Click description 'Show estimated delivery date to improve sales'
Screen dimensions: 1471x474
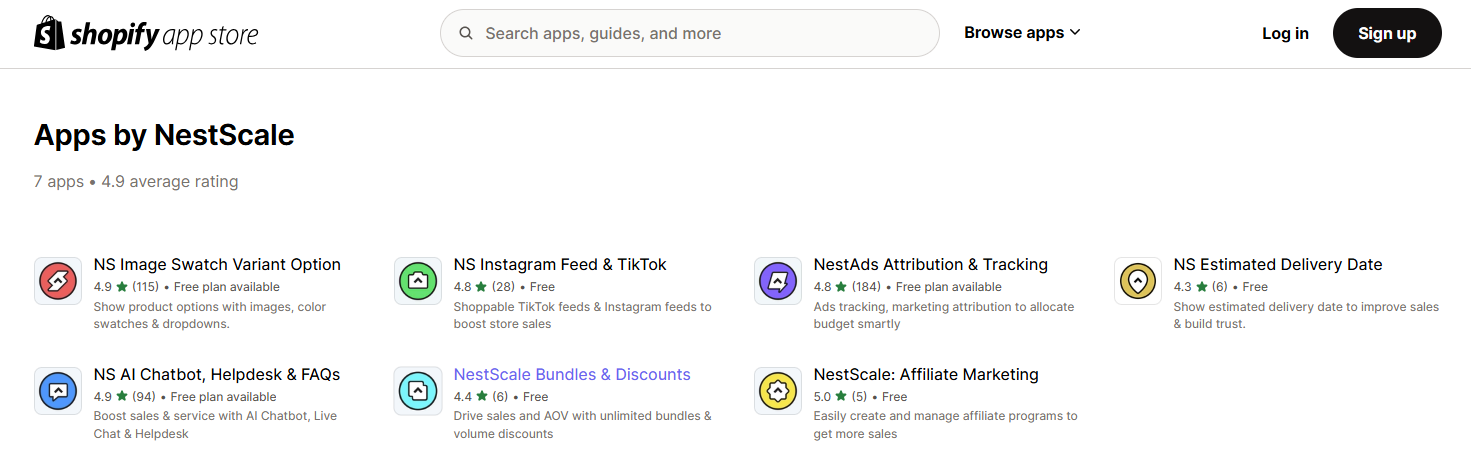tap(1306, 315)
